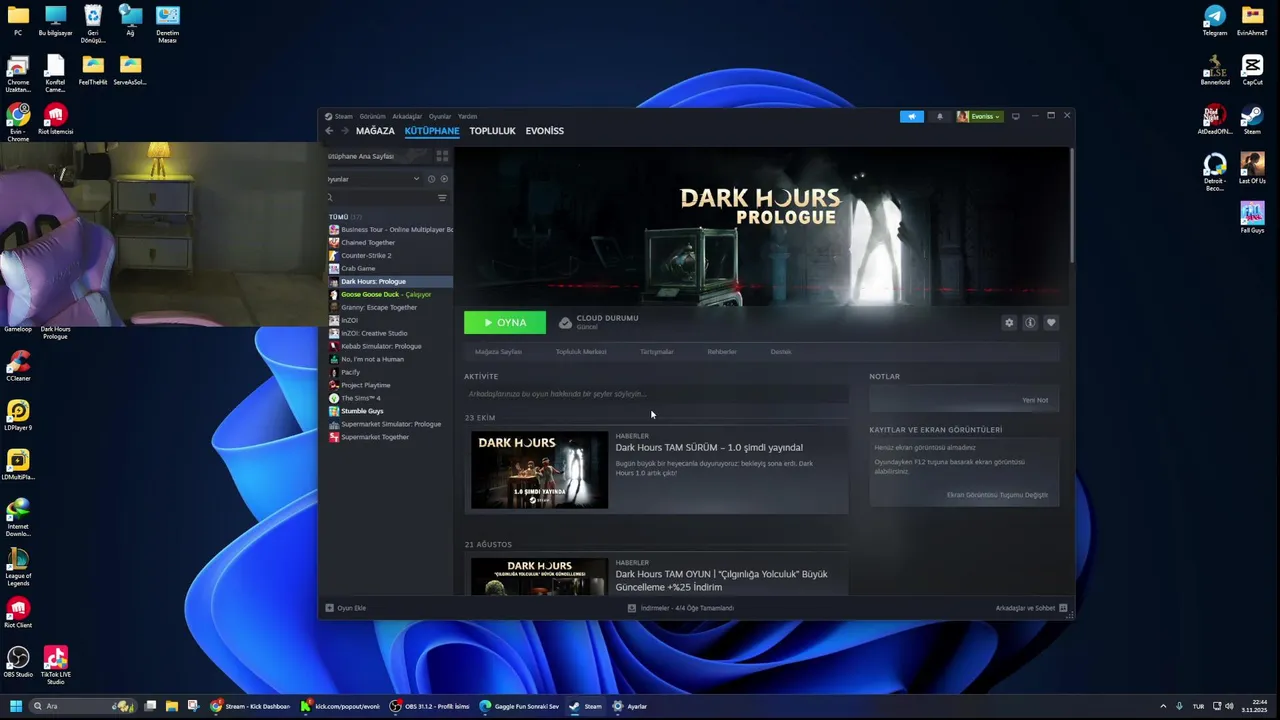
Task: Open the Topluluk Merkezi link
Action: coord(581,352)
